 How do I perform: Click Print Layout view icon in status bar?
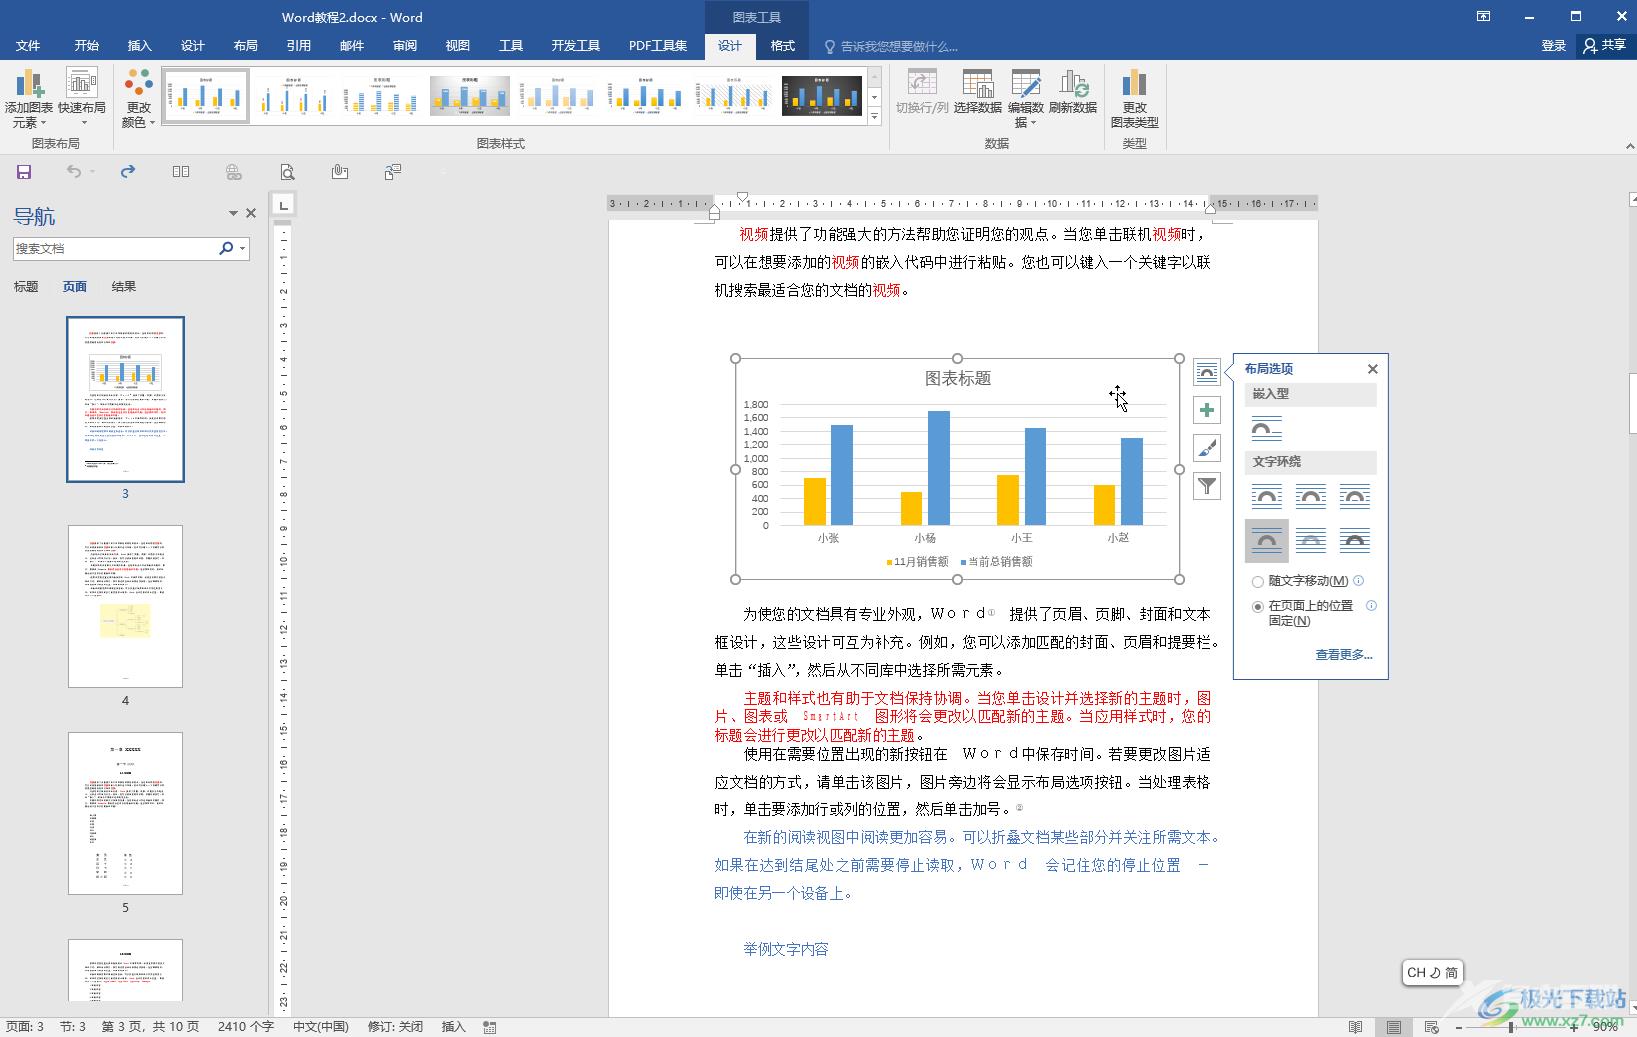coord(1393,1027)
